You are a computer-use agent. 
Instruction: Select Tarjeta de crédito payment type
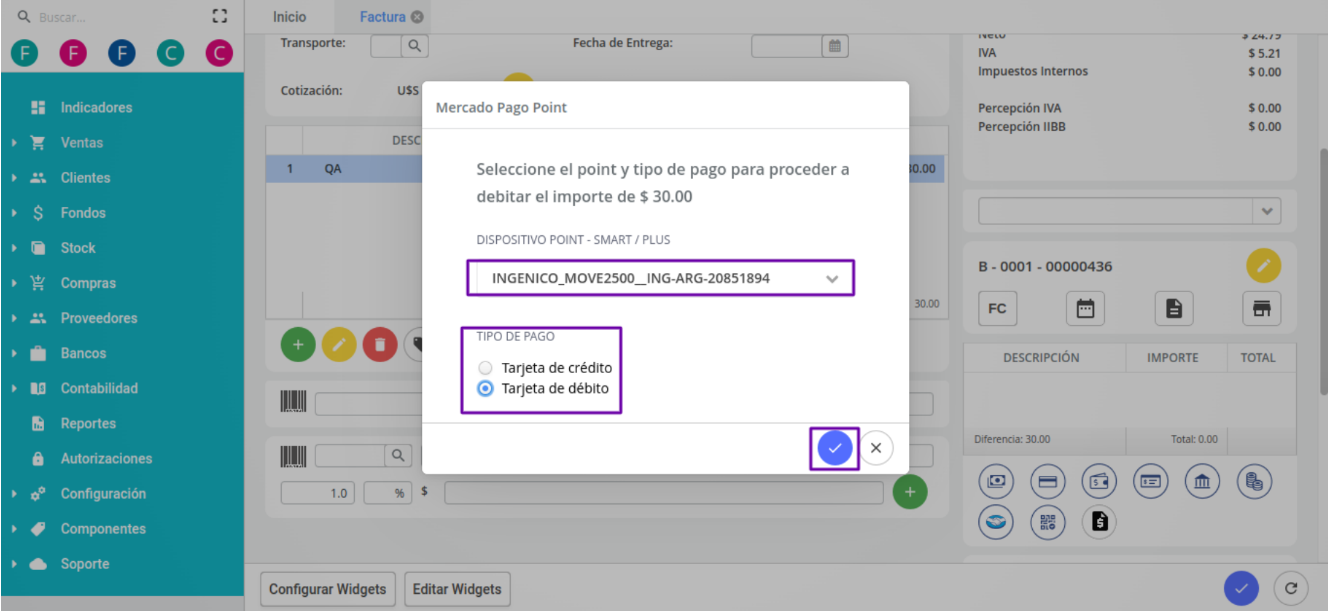(486, 368)
